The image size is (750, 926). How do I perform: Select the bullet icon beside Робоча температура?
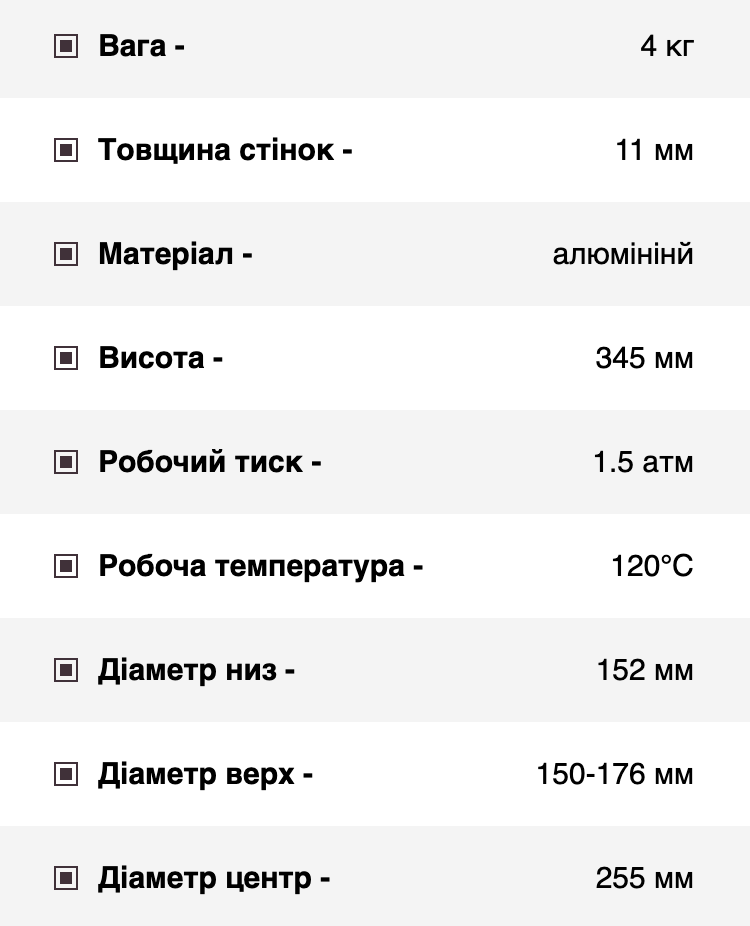tap(66, 566)
